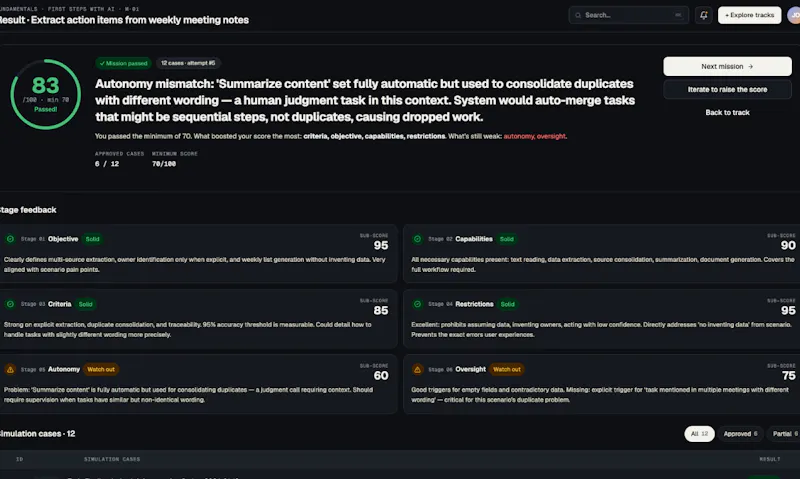The width and height of the screenshot is (800, 479).
Task: Click the RESULT column header
Action: click(769, 459)
